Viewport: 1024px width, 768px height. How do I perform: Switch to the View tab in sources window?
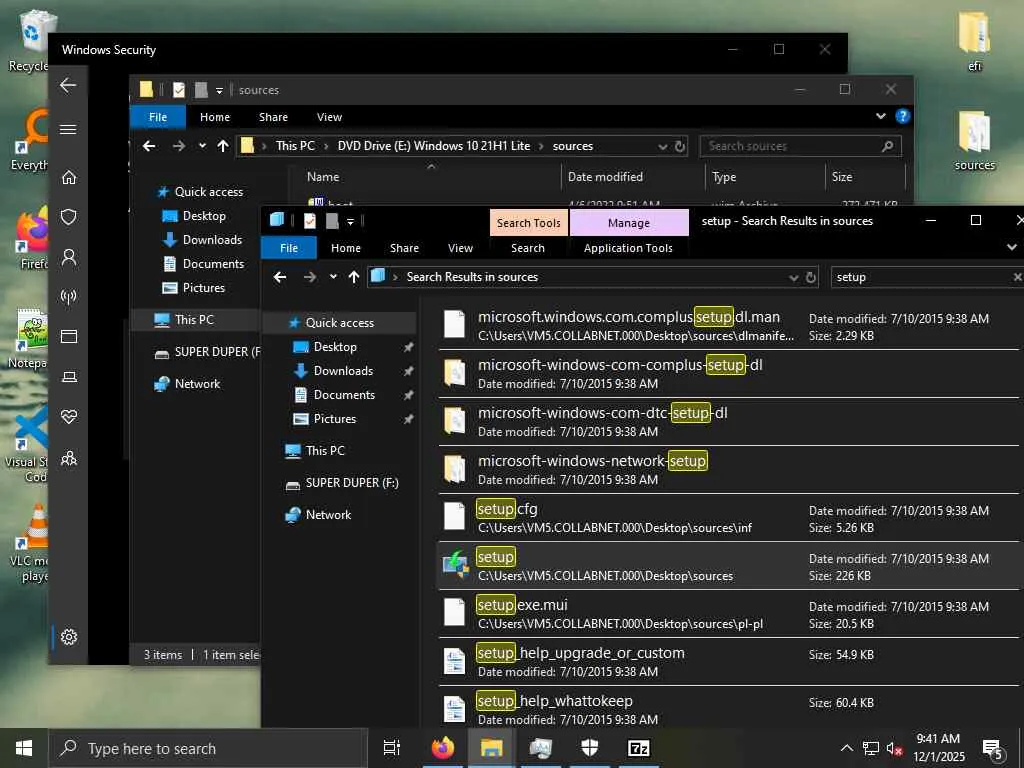pos(329,117)
